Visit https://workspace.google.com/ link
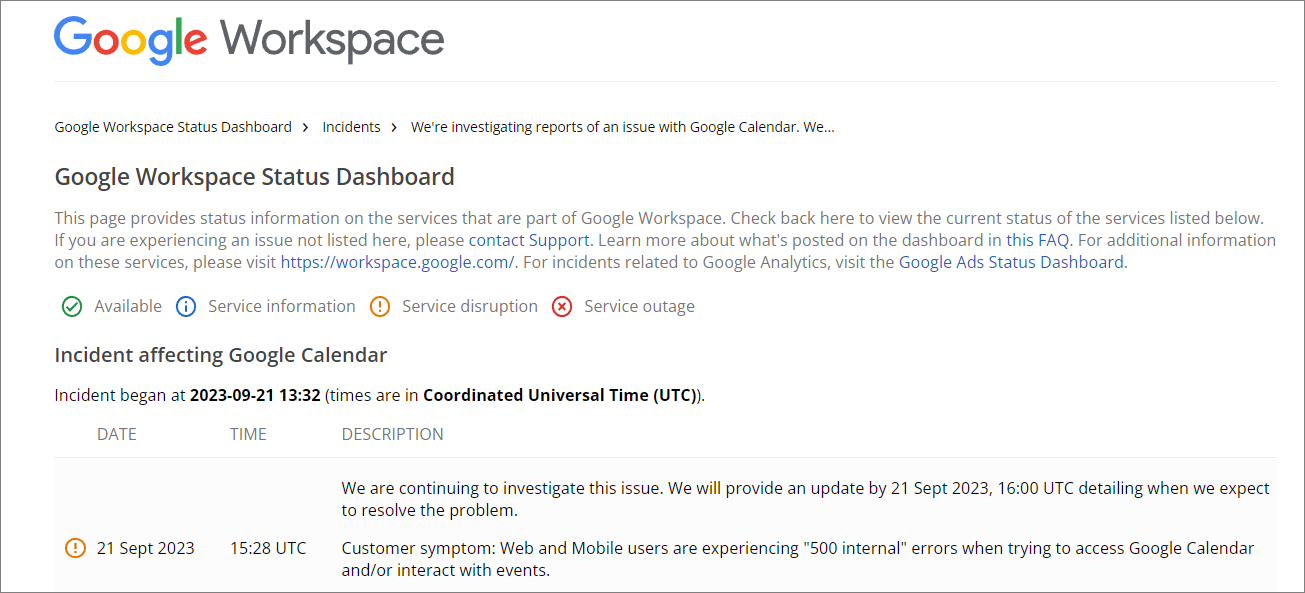Screen dimensions: 1305x593 click(397, 262)
